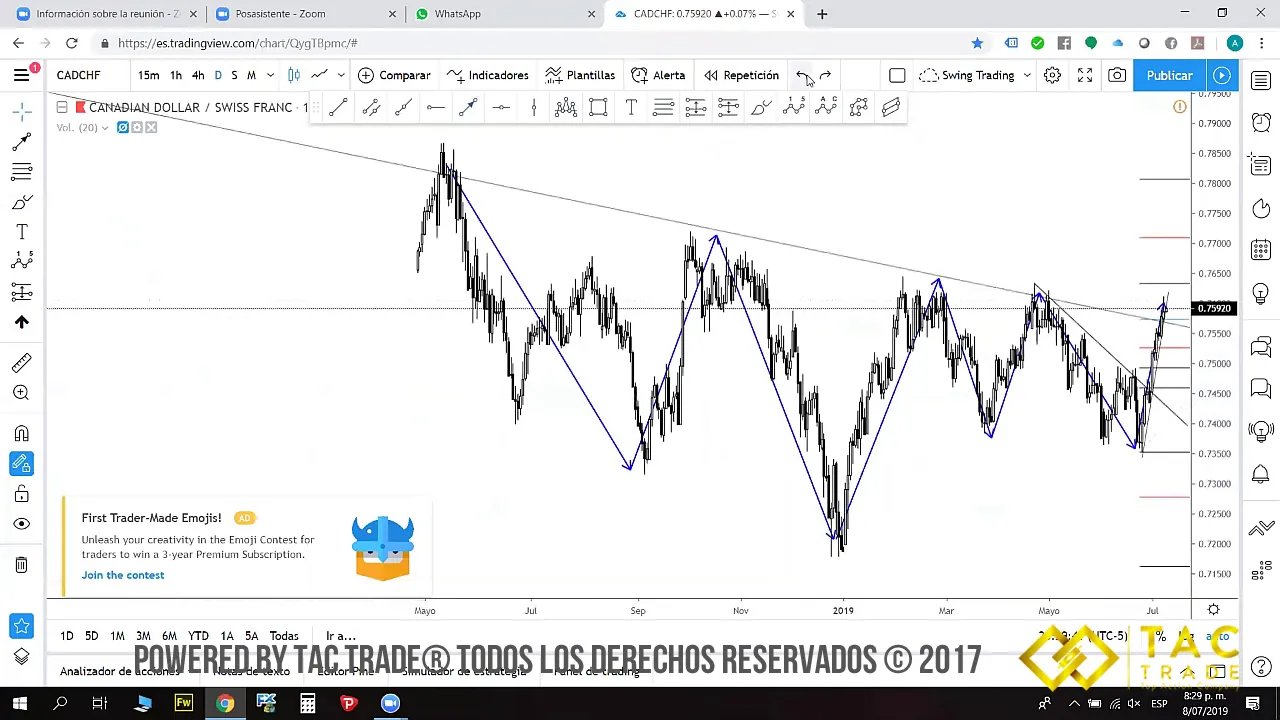Screen dimensions: 1280x720
Task: Open chart axis settings gear at bottom
Action: 1213,610
